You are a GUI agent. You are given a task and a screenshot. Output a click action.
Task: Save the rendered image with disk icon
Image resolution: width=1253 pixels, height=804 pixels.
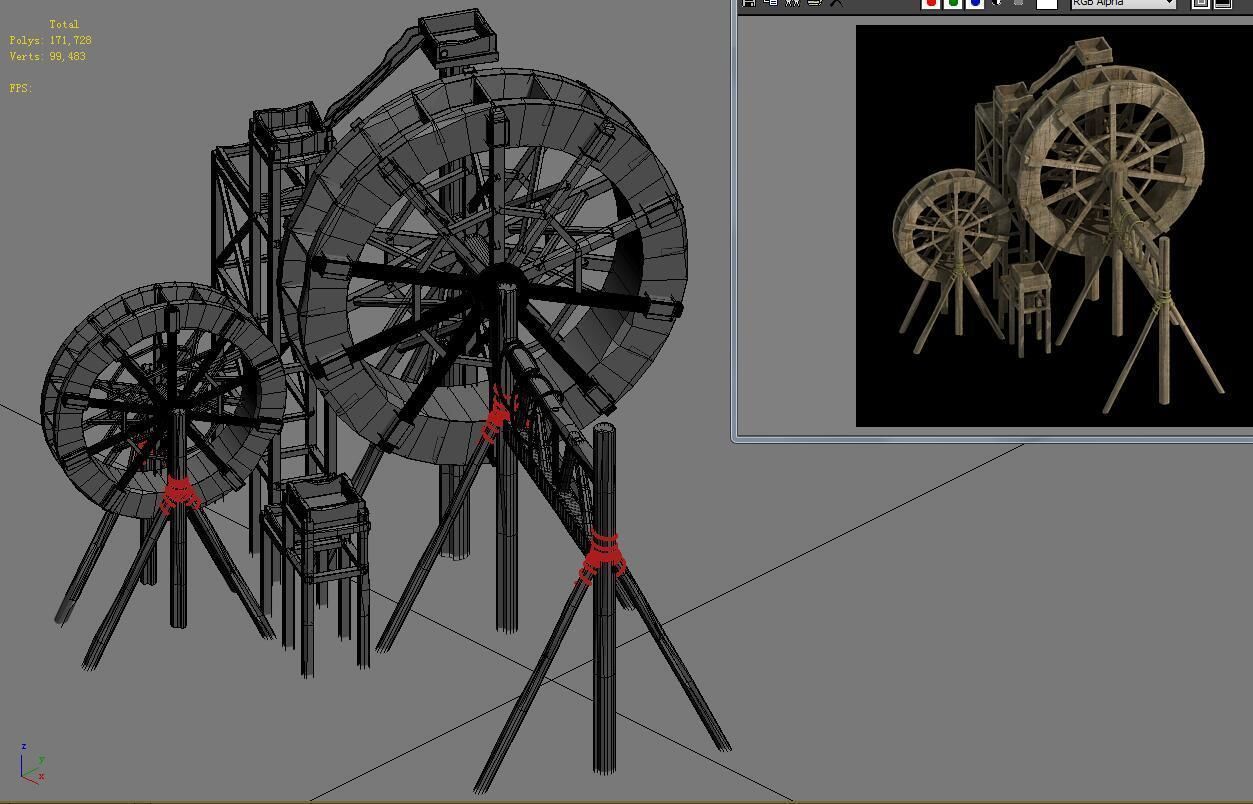tap(748, 3)
